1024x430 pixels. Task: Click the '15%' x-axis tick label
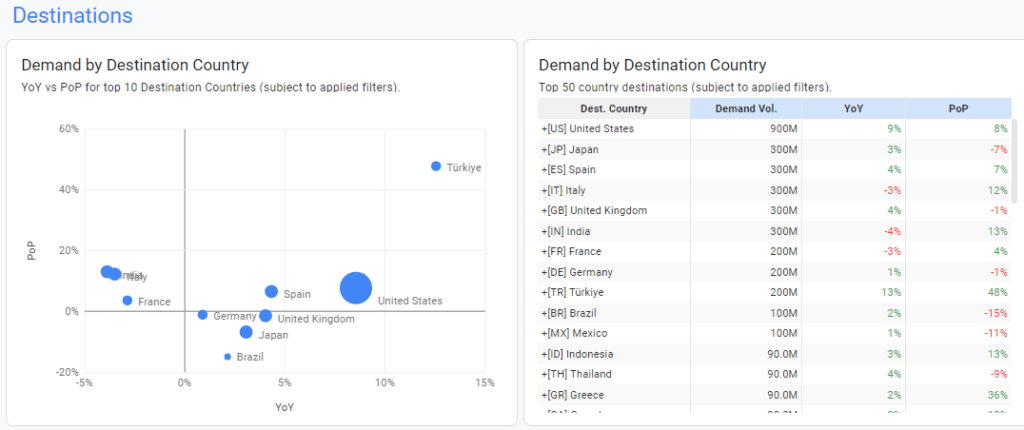[x=484, y=382]
